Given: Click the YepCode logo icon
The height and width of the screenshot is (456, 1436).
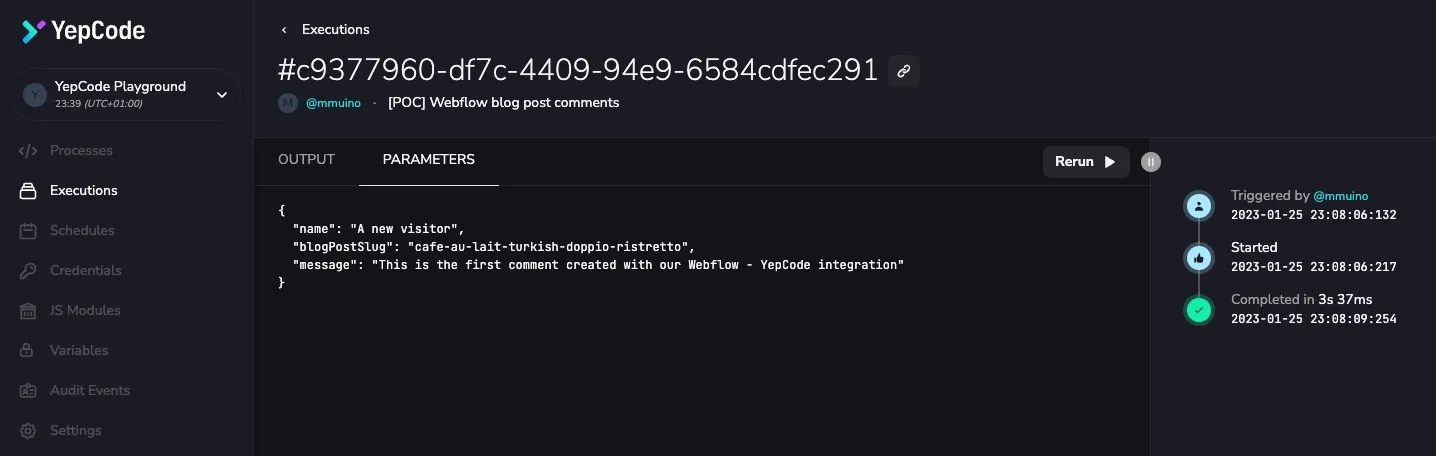Looking at the screenshot, I should click(33, 32).
